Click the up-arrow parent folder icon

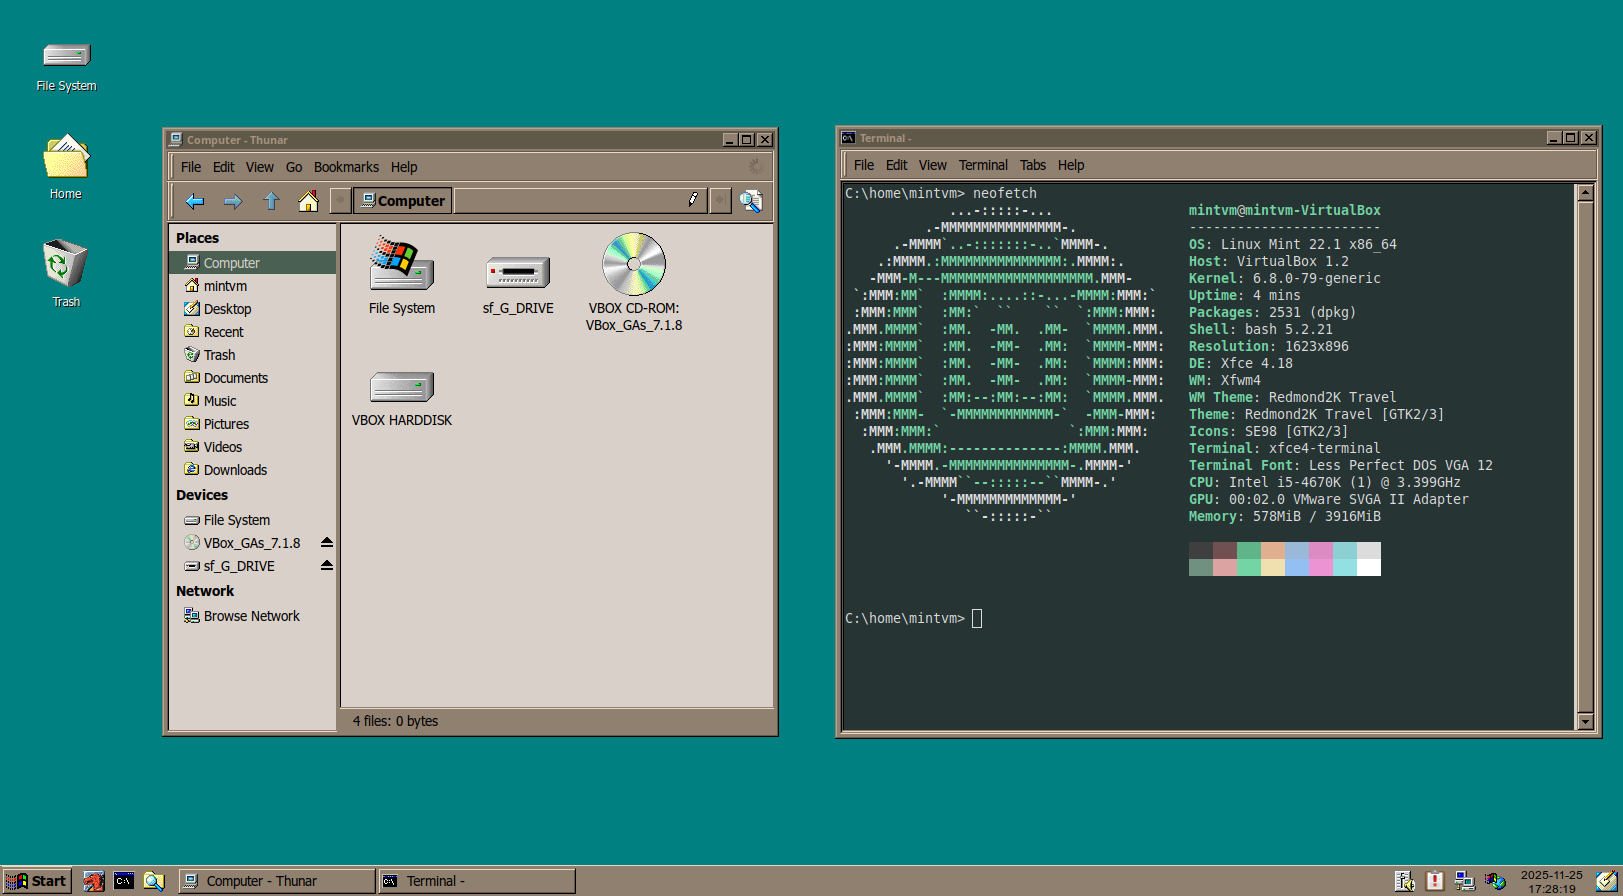pos(270,202)
